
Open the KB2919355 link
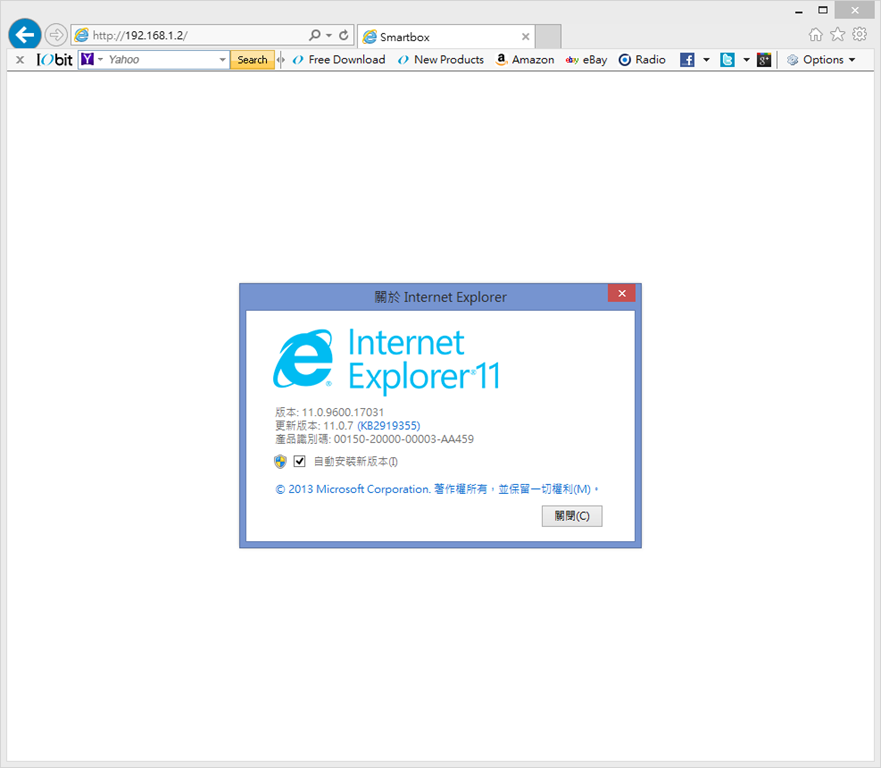pos(389,425)
